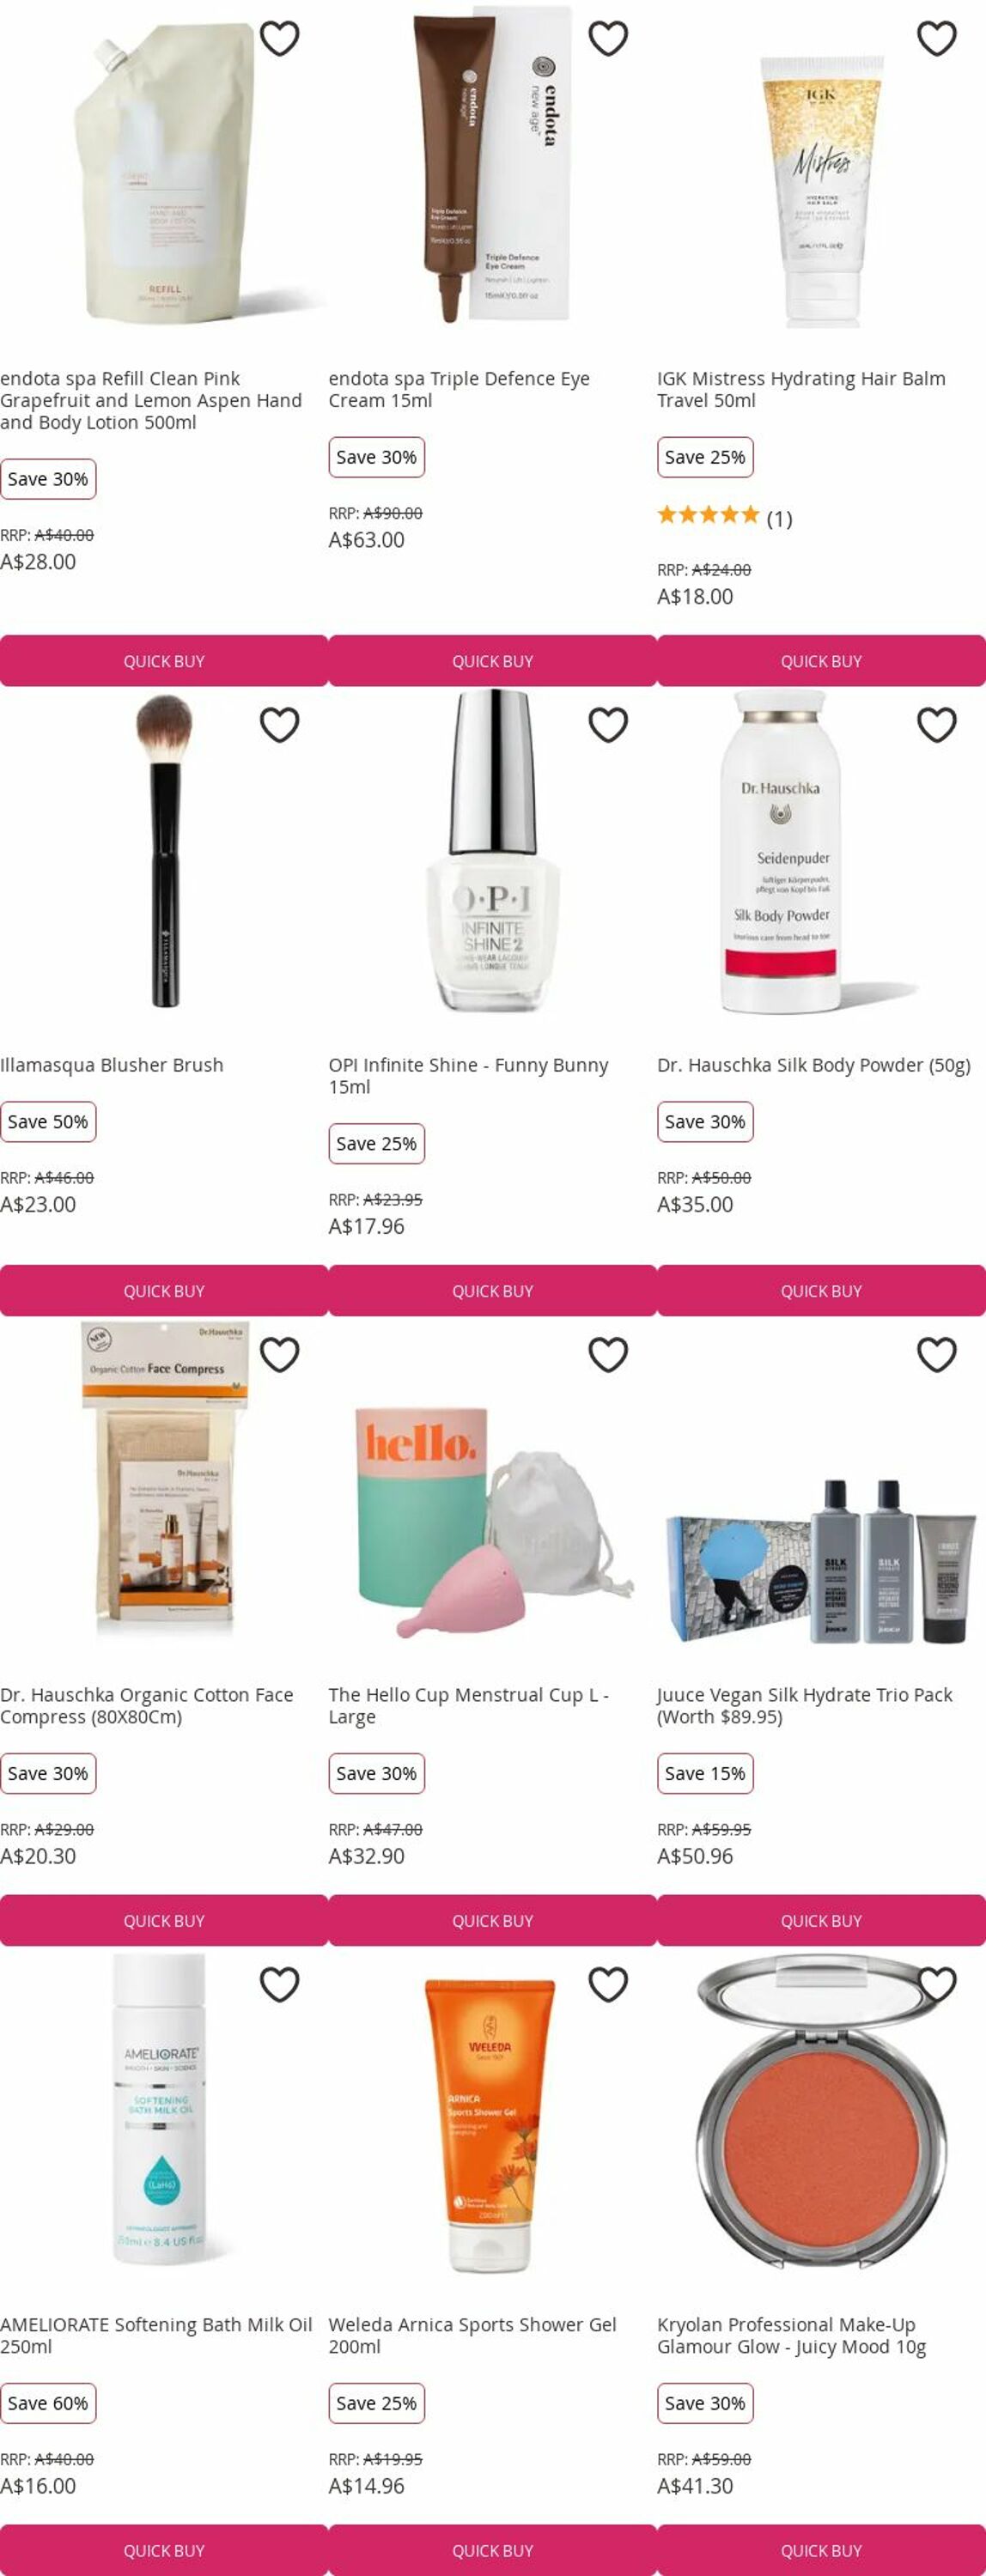The width and height of the screenshot is (986, 2576).
Task: Add Hello Cup Menstrual Cup to wishlist
Action: pos(608,1354)
